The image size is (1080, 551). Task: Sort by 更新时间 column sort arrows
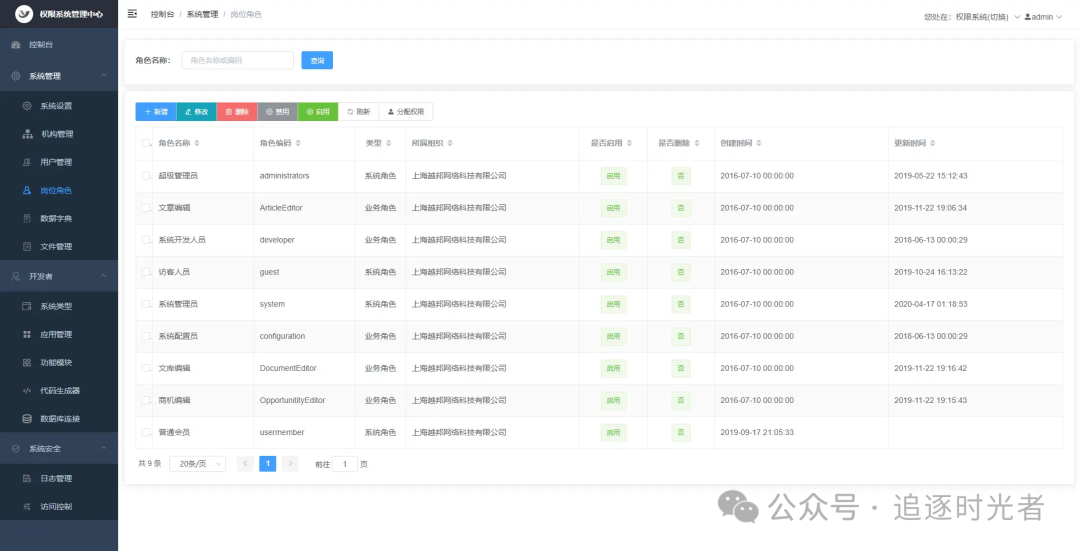[x=933, y=143]
